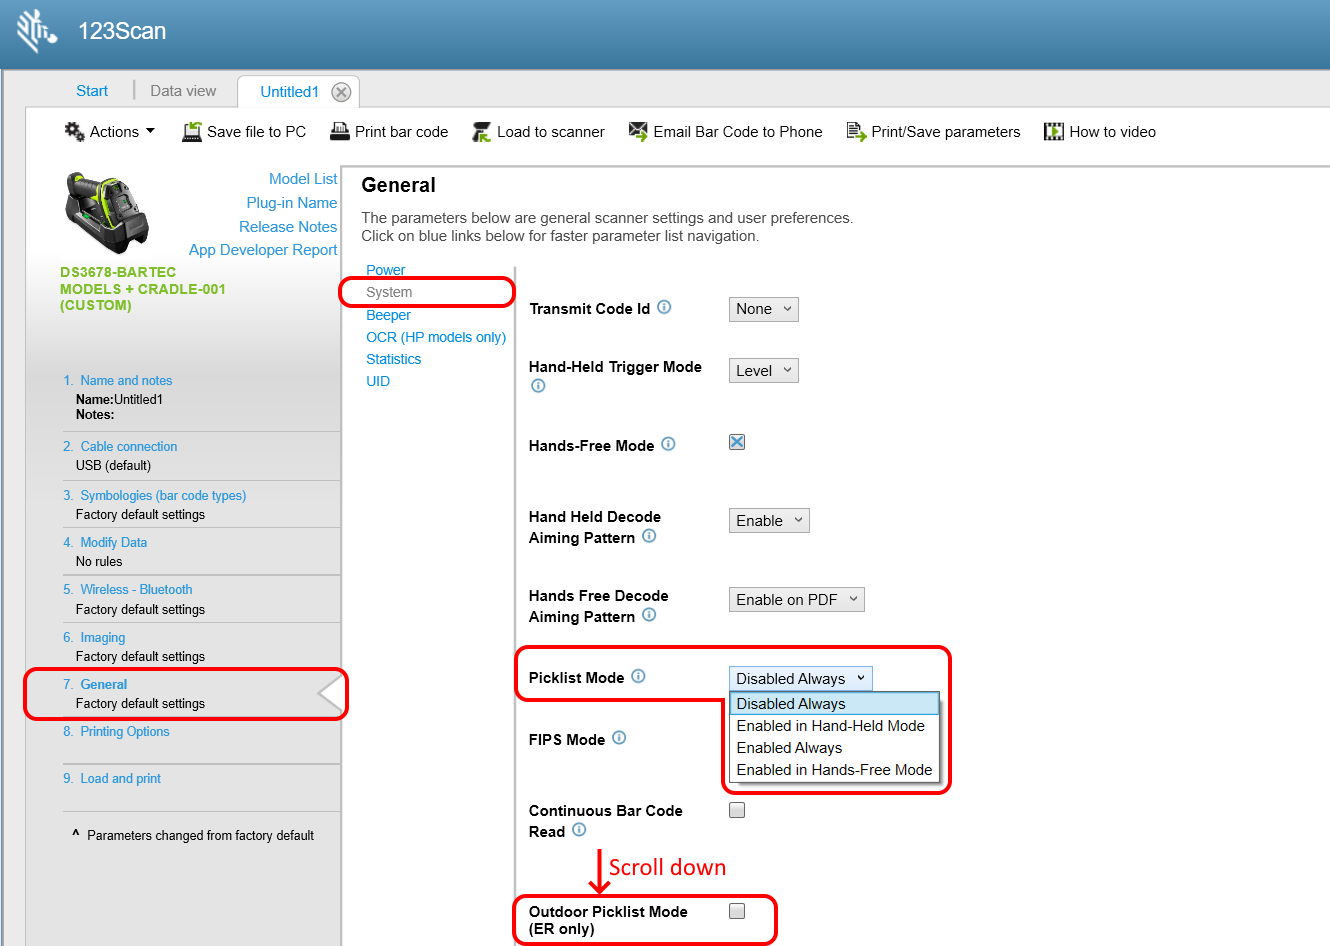Go to step 3 Symbologies (bar code types)
Image resolution: width=1330 pixels, height=946 pixels.
tap(163, 496)
